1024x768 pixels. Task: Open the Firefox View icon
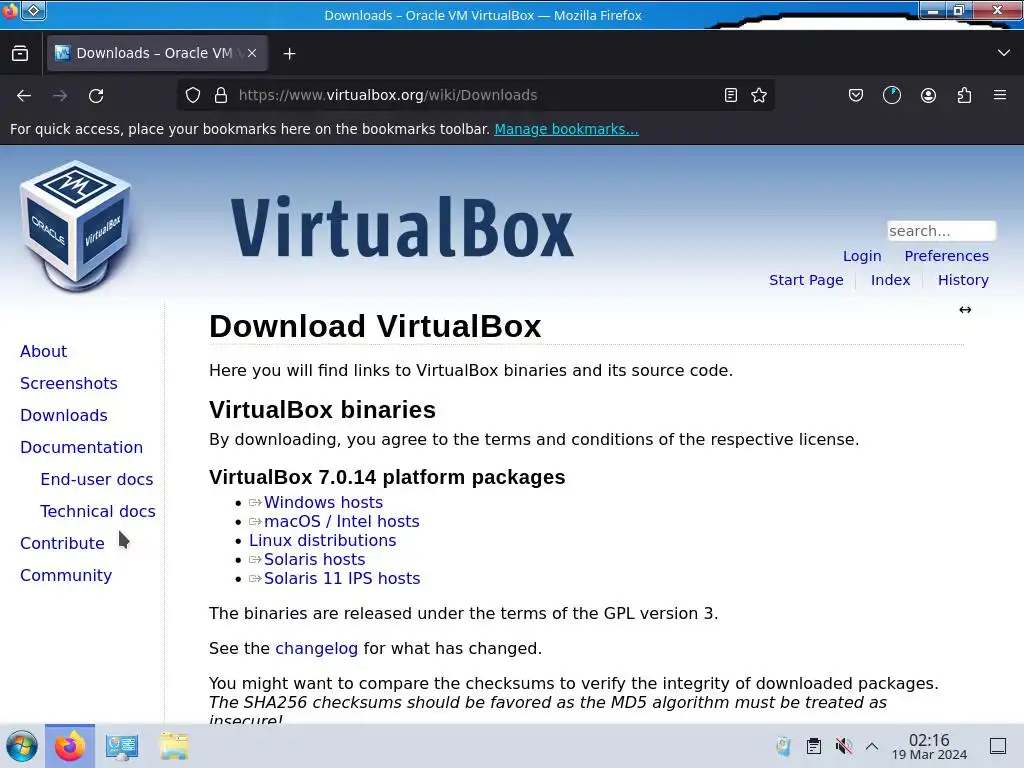20,54
